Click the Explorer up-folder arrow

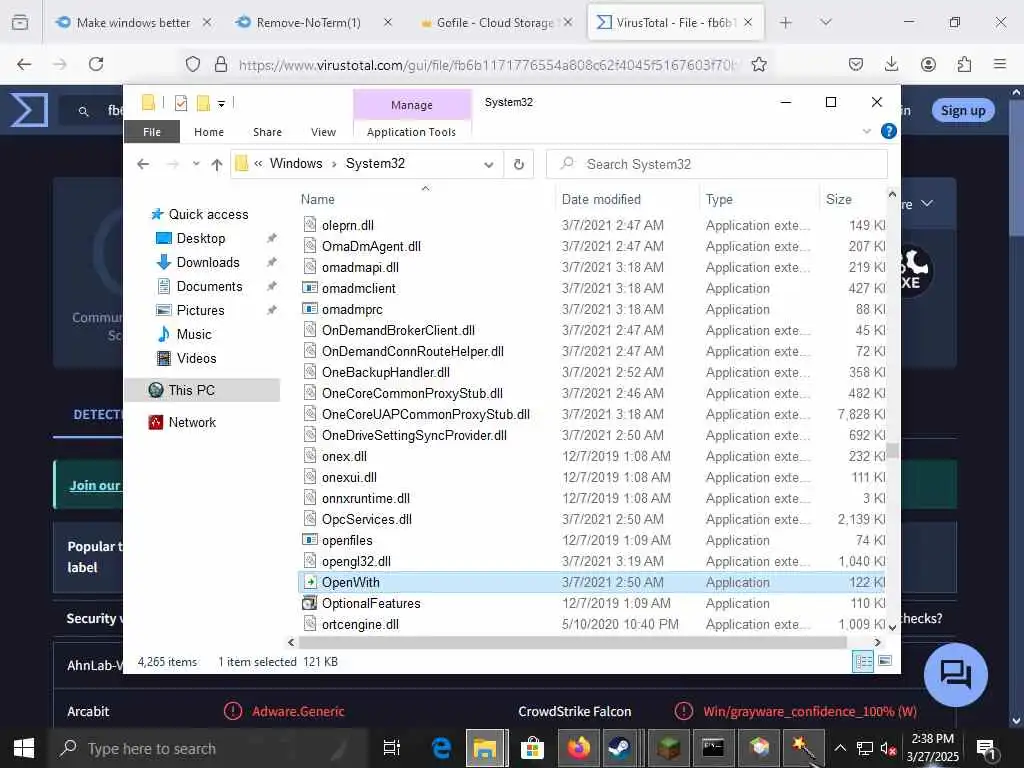[x=217, y=165]
